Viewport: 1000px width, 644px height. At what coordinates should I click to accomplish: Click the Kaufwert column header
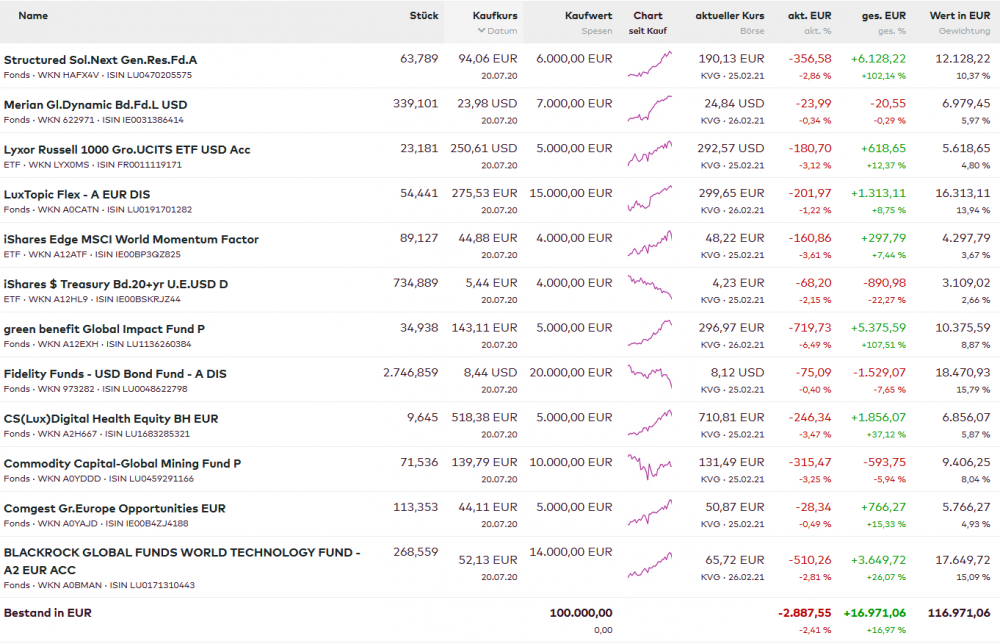pos(588,16)
